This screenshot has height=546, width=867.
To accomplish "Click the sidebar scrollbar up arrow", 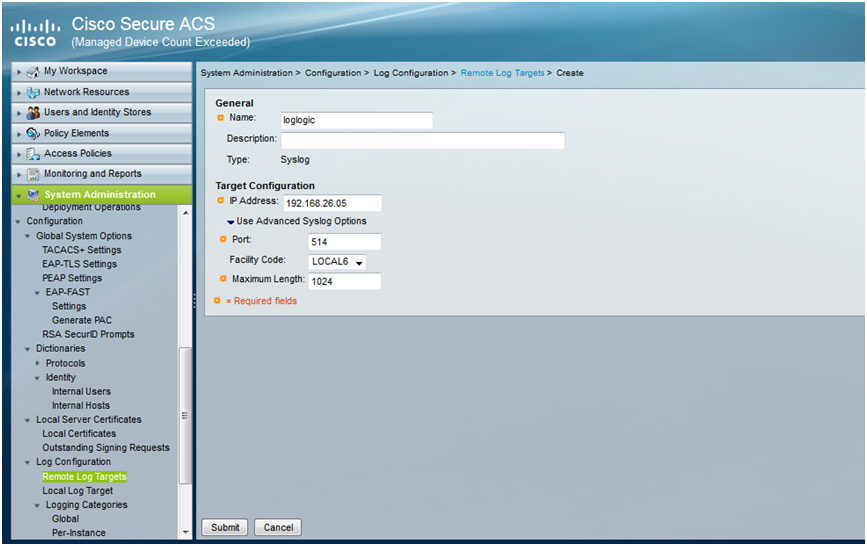I will pos(186,213).
